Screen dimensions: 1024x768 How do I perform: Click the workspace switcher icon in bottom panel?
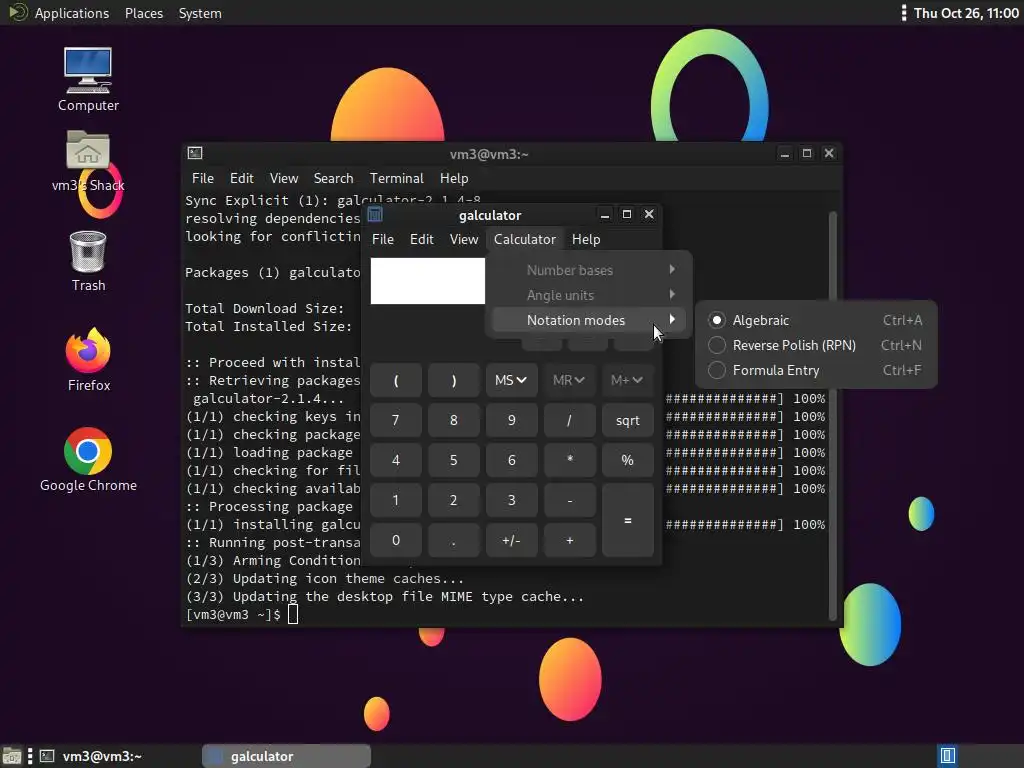pos(948,756)
